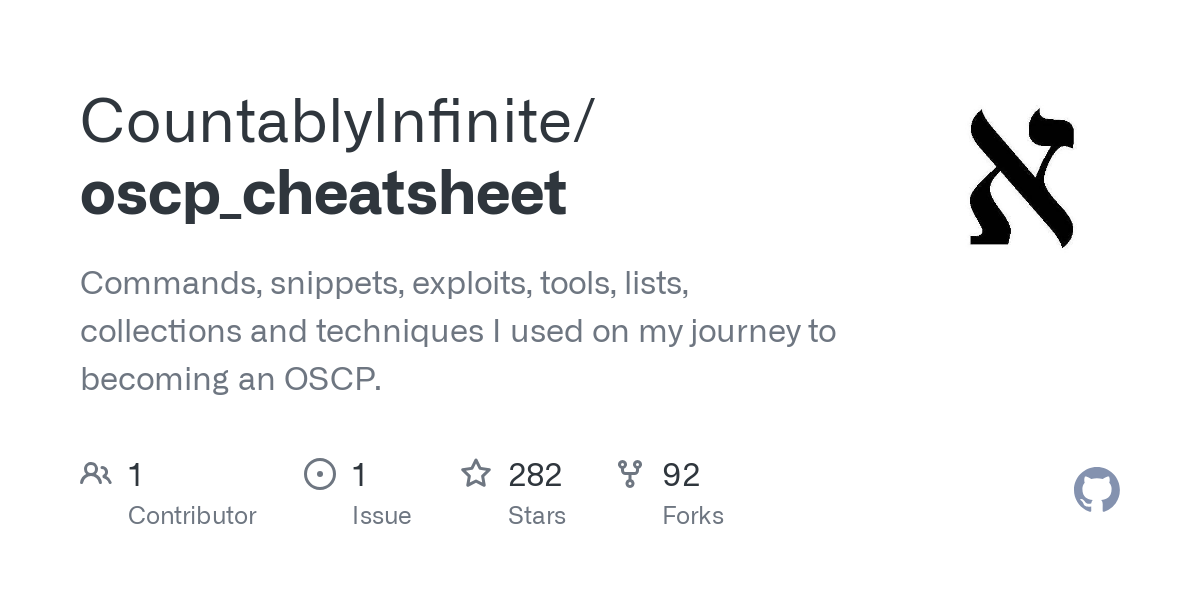
Task: Select the issue circle-dot icon
Action: click(x=320, y=474)
